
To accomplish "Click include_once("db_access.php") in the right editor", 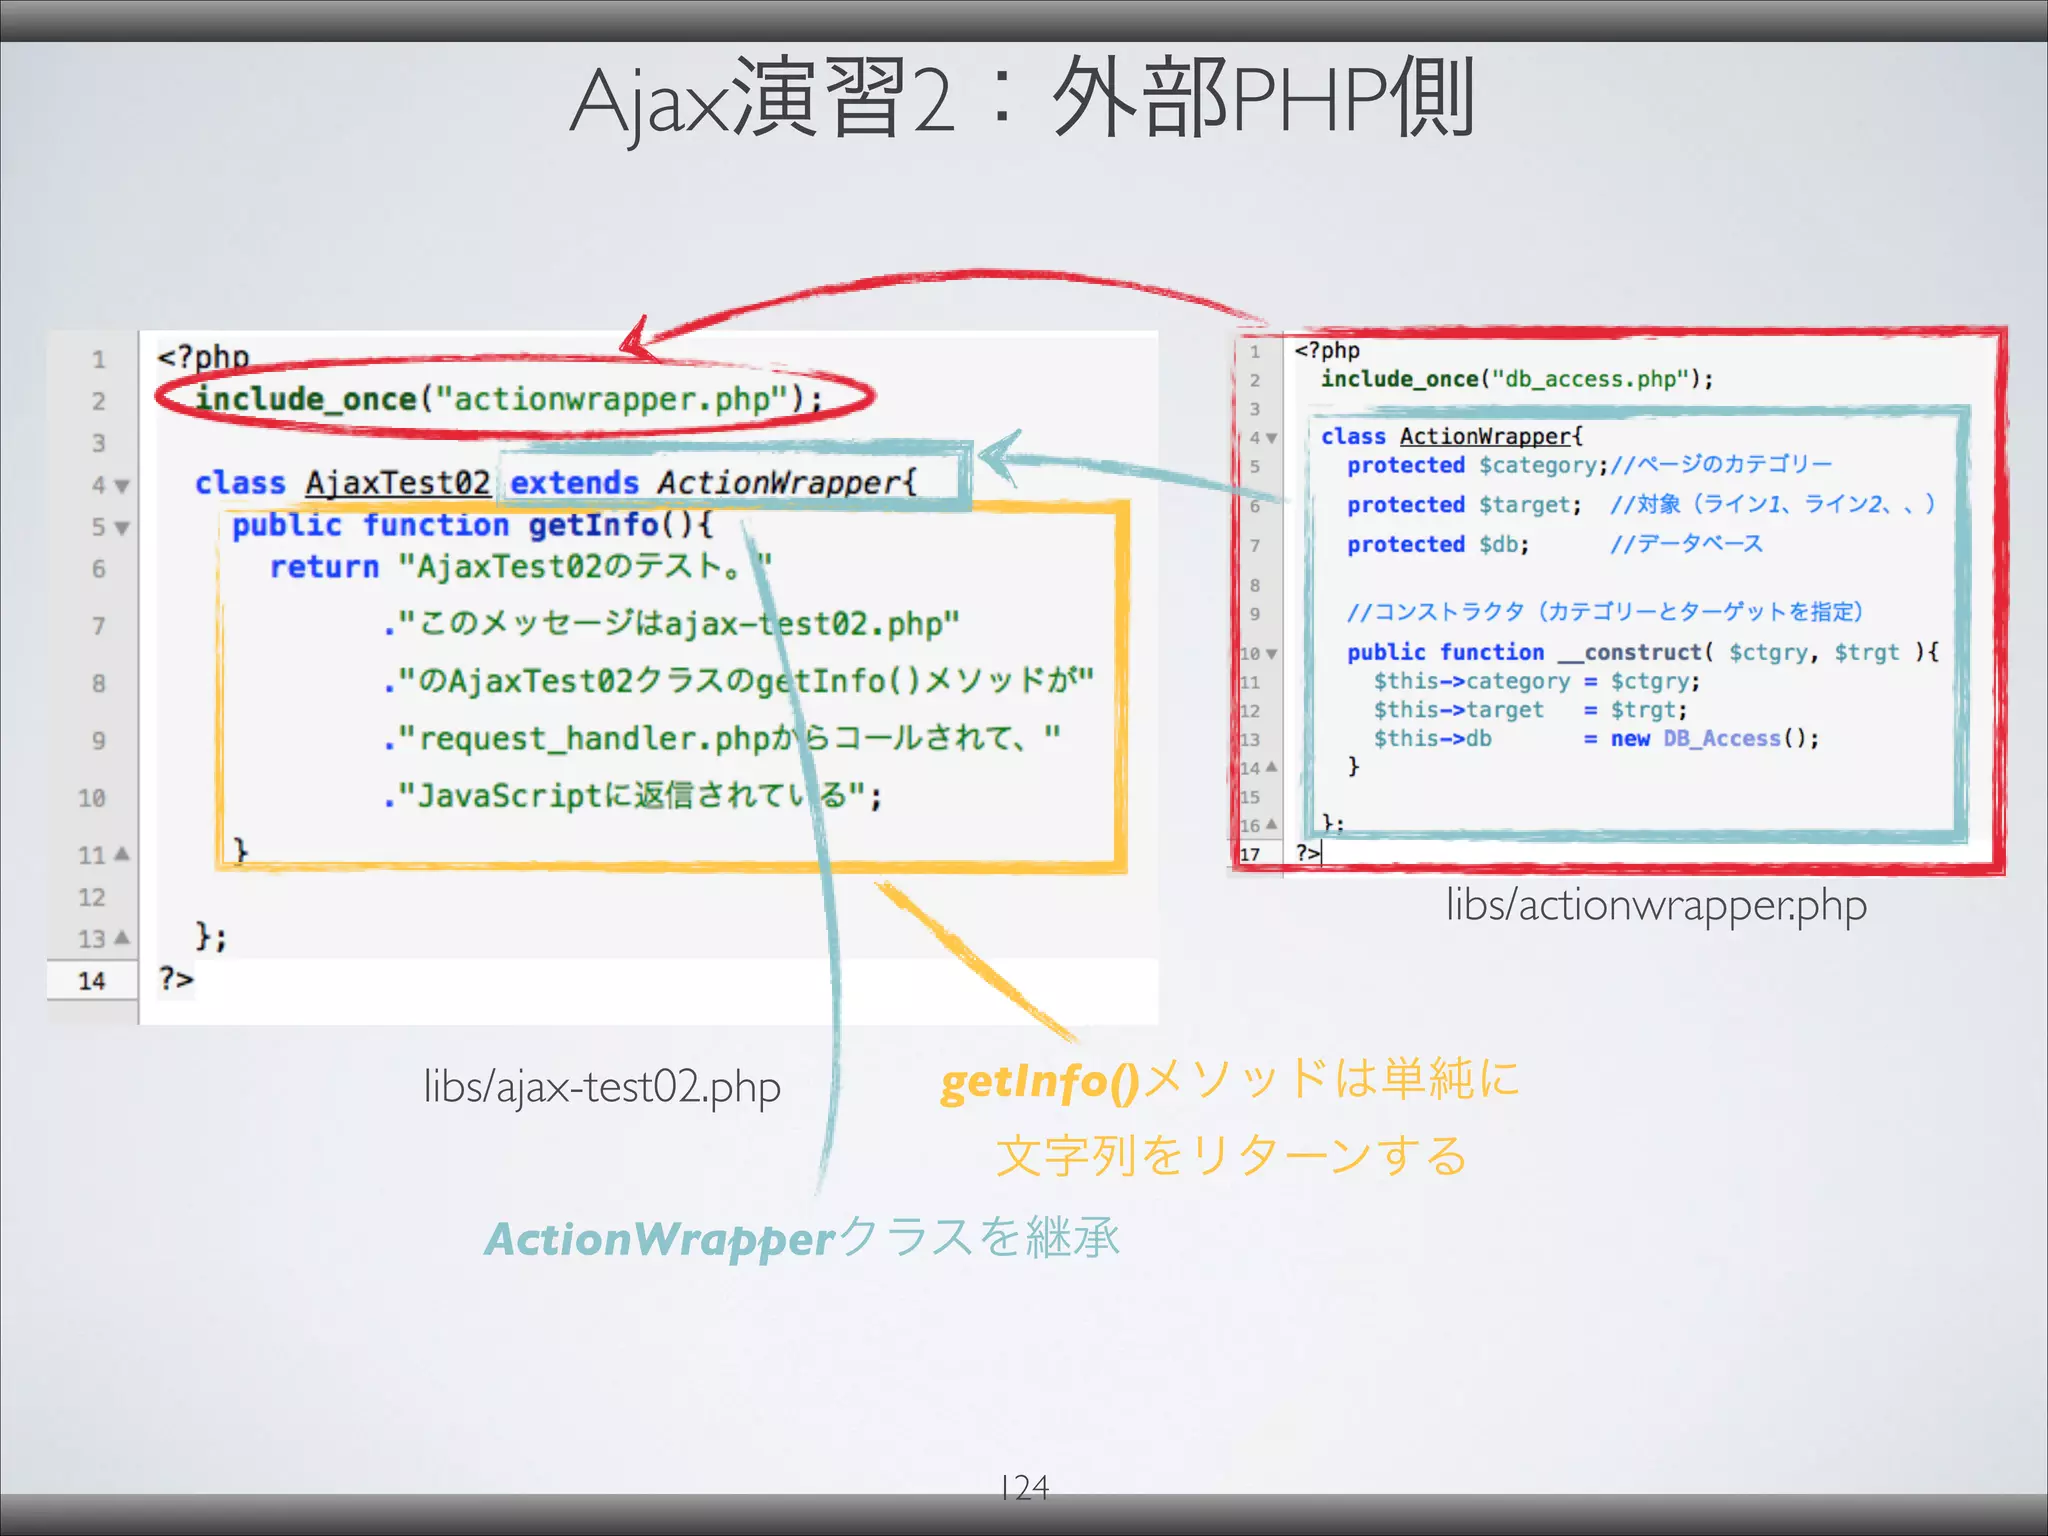I will (1517, 379).
